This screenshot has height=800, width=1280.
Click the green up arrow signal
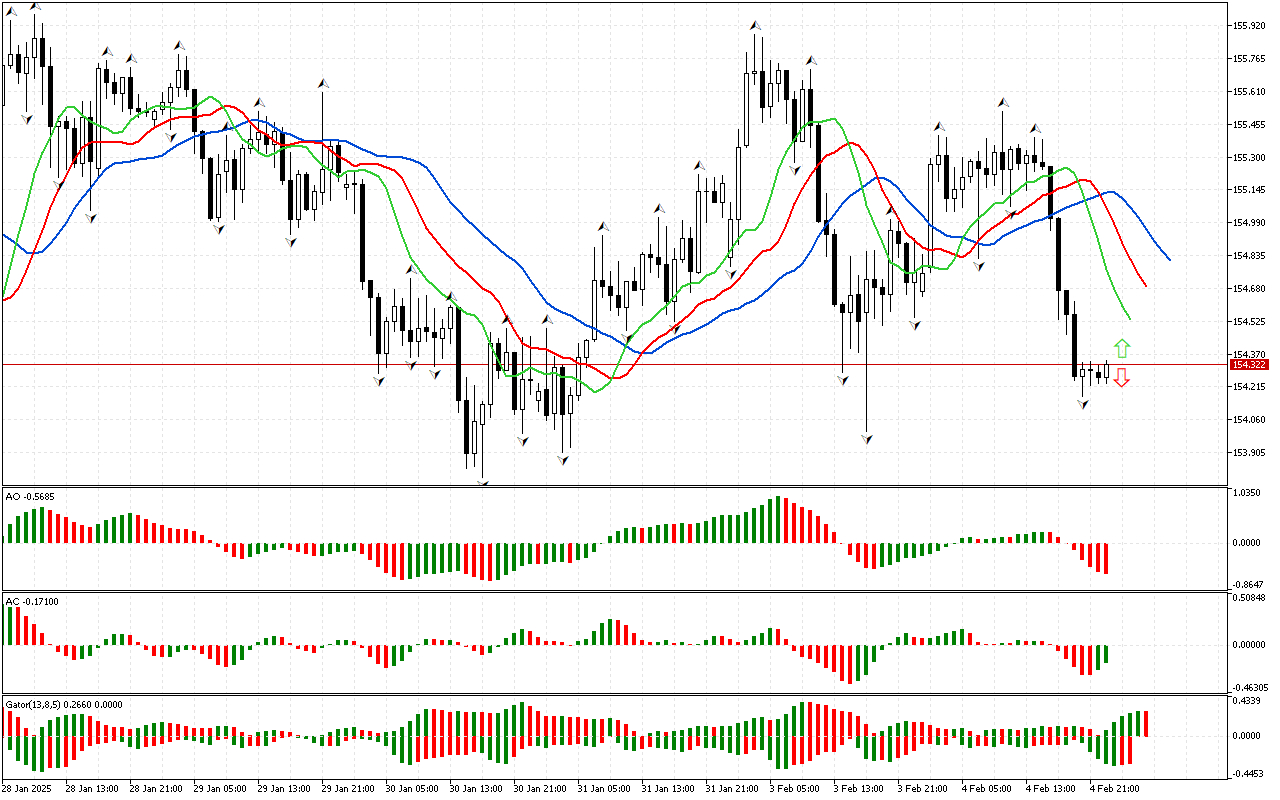coord(1122,349)
